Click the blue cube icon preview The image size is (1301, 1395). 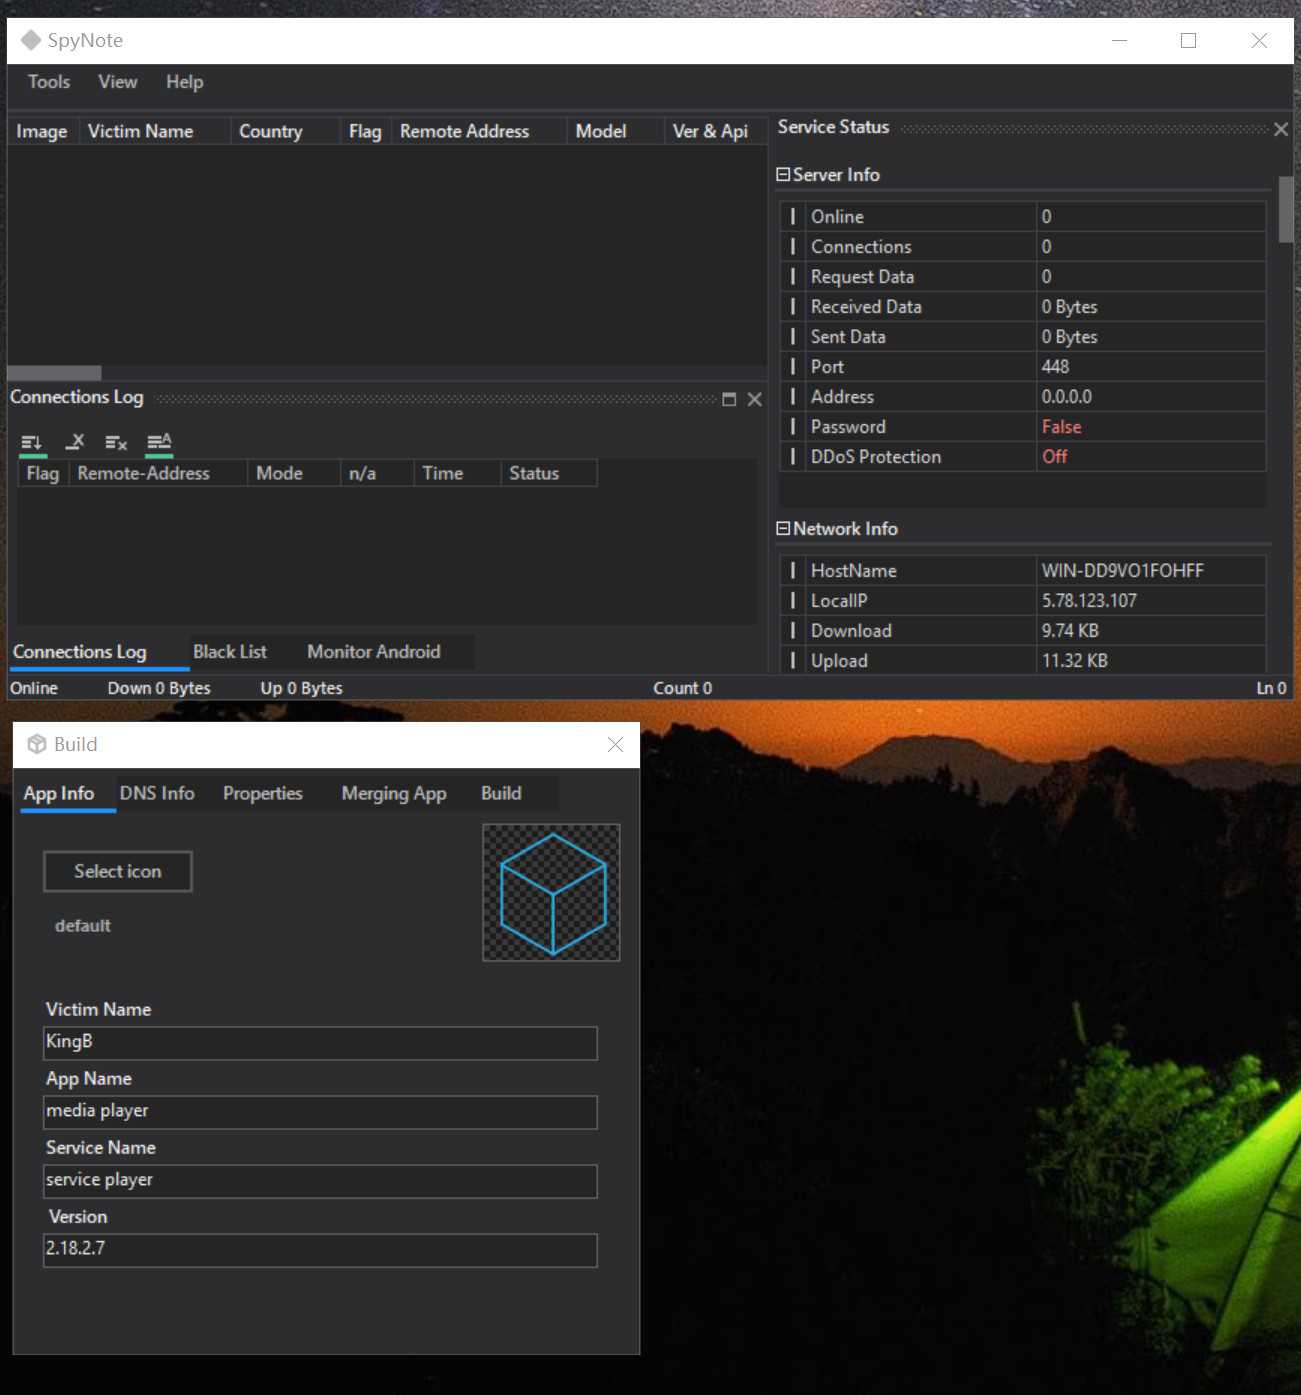(551, 892)
